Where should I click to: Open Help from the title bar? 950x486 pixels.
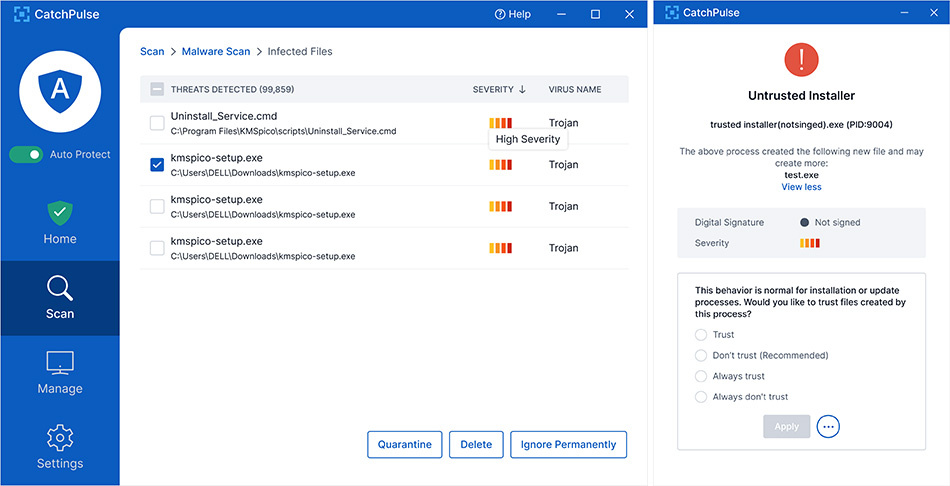pos(513,14)
